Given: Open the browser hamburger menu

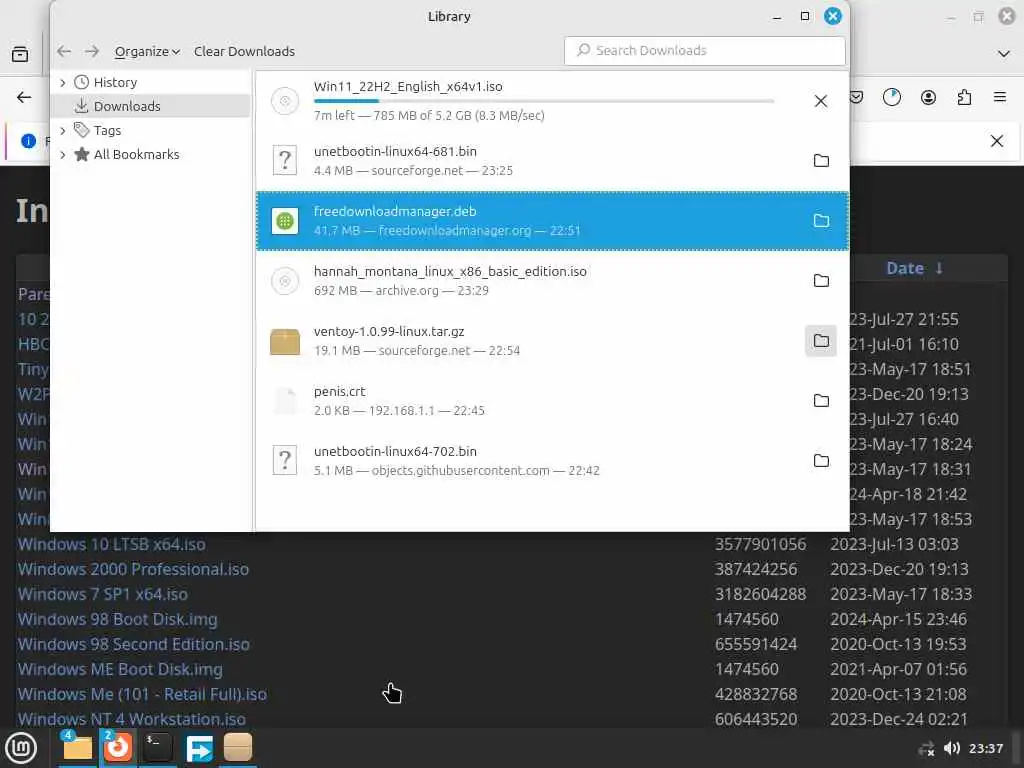Looking at the screenshot, I should click(x=1000, y=97).
